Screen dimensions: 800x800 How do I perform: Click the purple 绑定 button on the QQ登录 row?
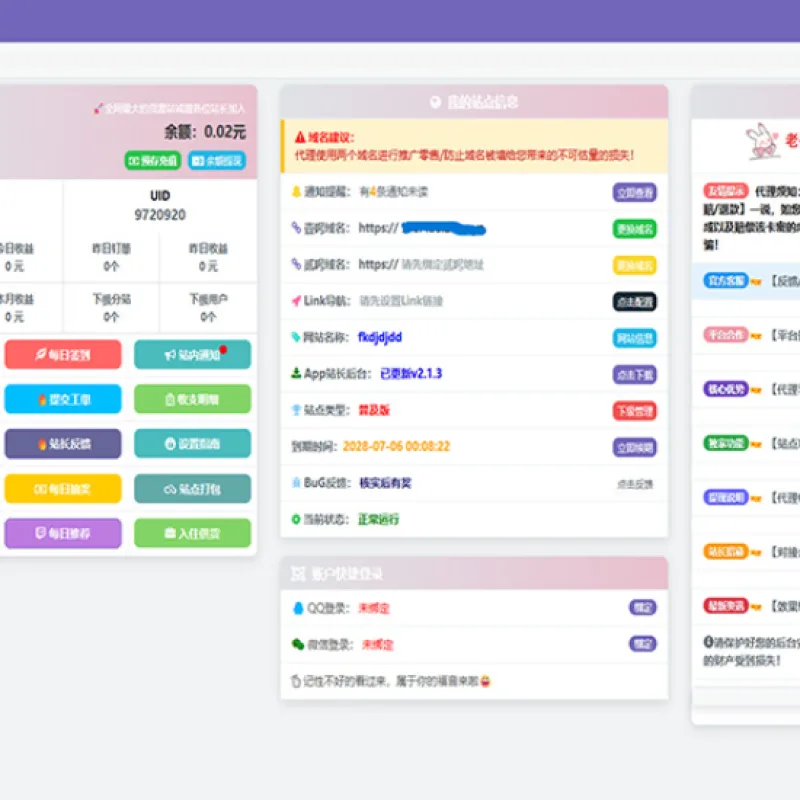[x=643, y=608]
